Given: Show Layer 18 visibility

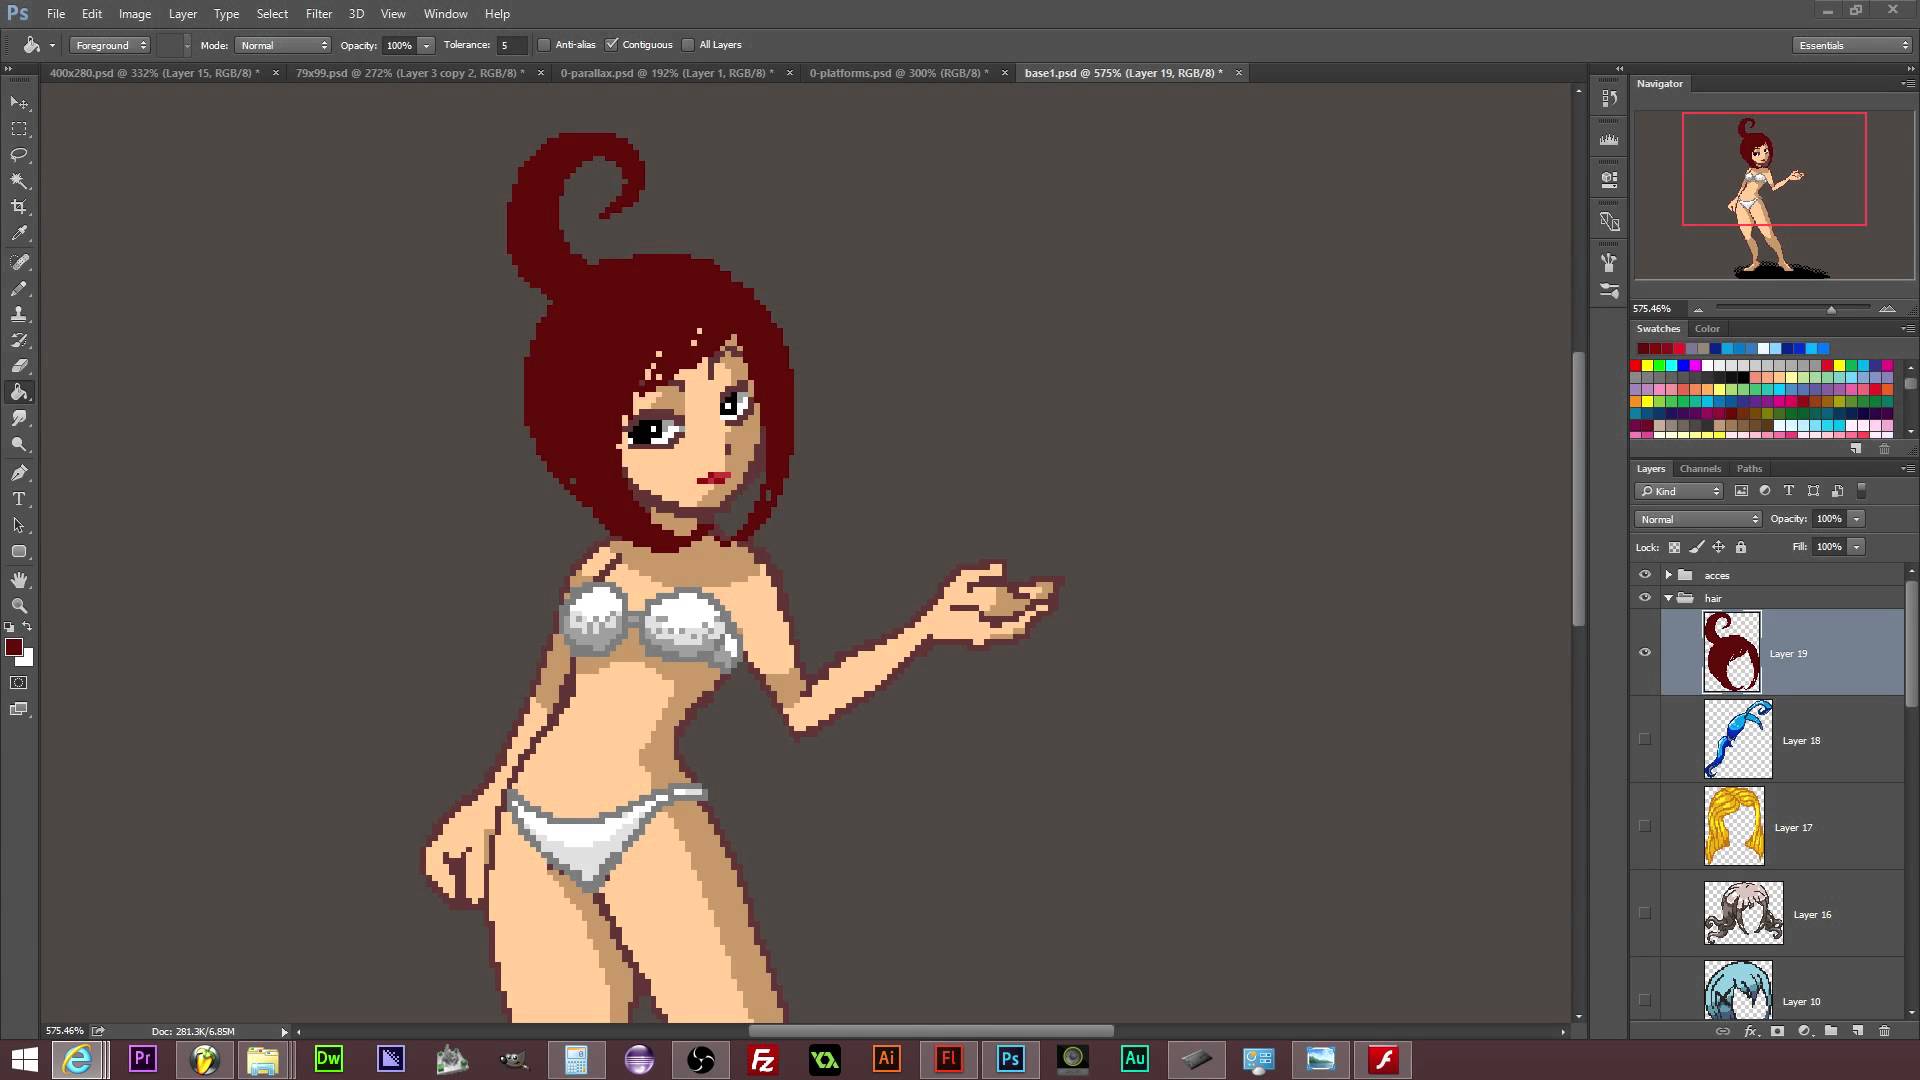Looking at the screenshot, I should pos(1646,740).
